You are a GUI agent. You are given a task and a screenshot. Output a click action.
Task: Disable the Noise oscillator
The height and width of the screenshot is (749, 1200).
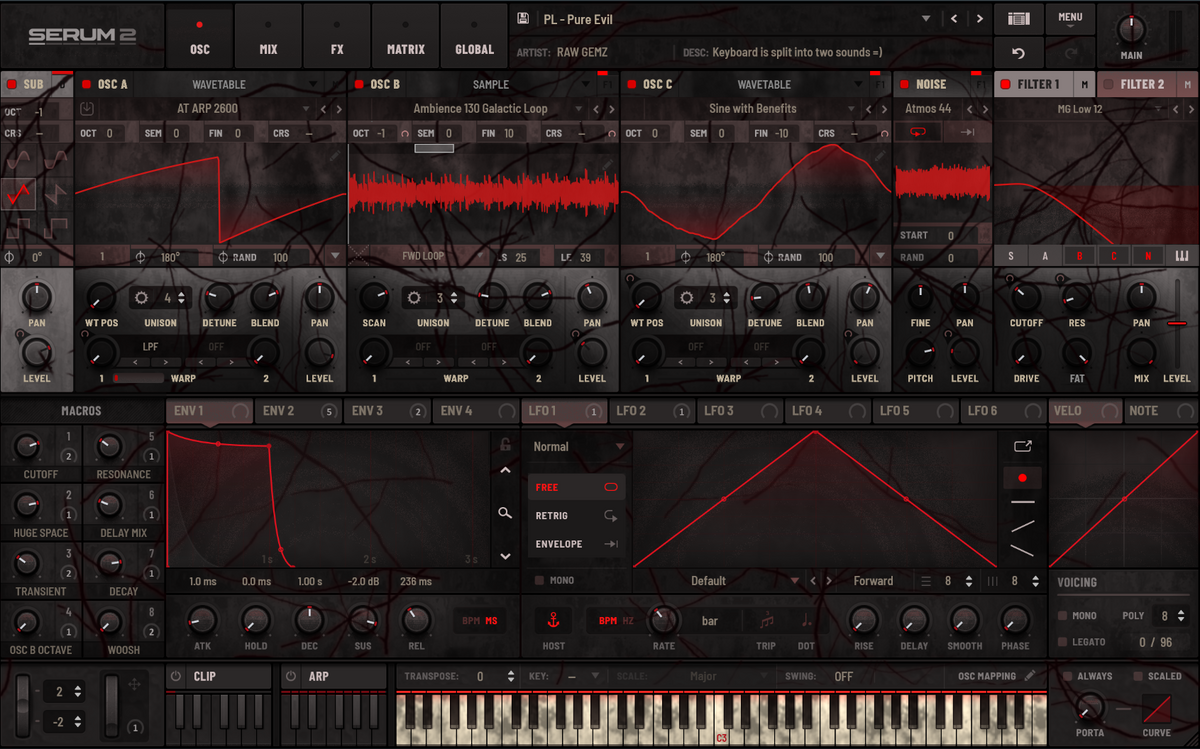[x=904, y=85]
